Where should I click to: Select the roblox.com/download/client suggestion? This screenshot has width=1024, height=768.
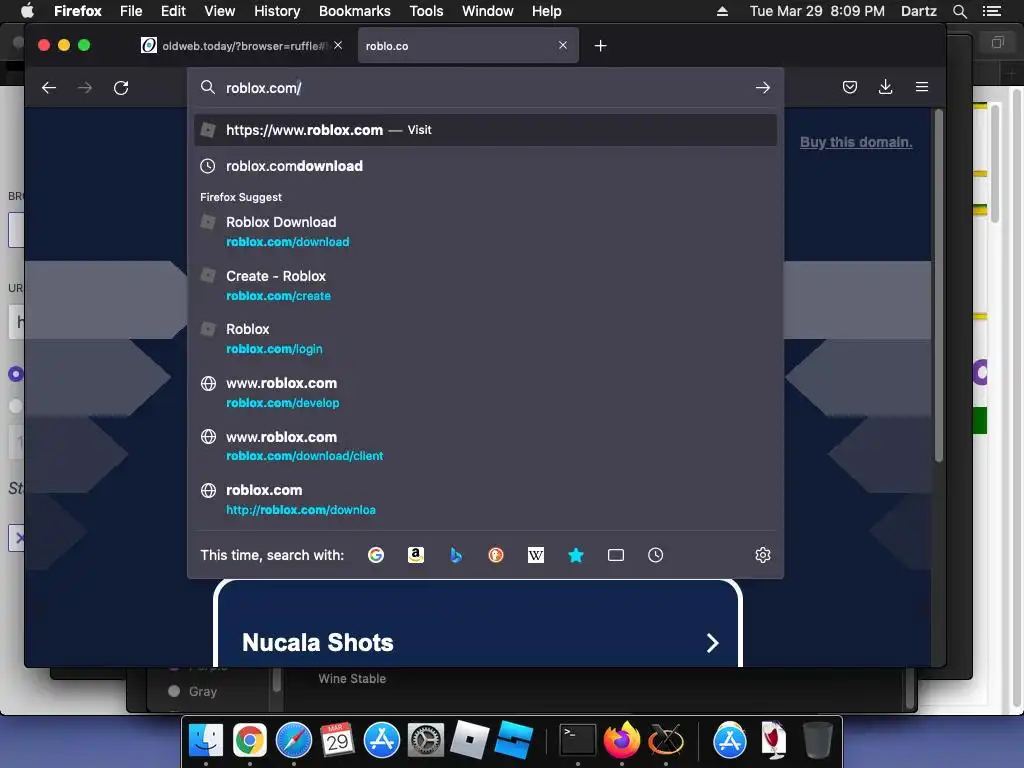[485, 446]
